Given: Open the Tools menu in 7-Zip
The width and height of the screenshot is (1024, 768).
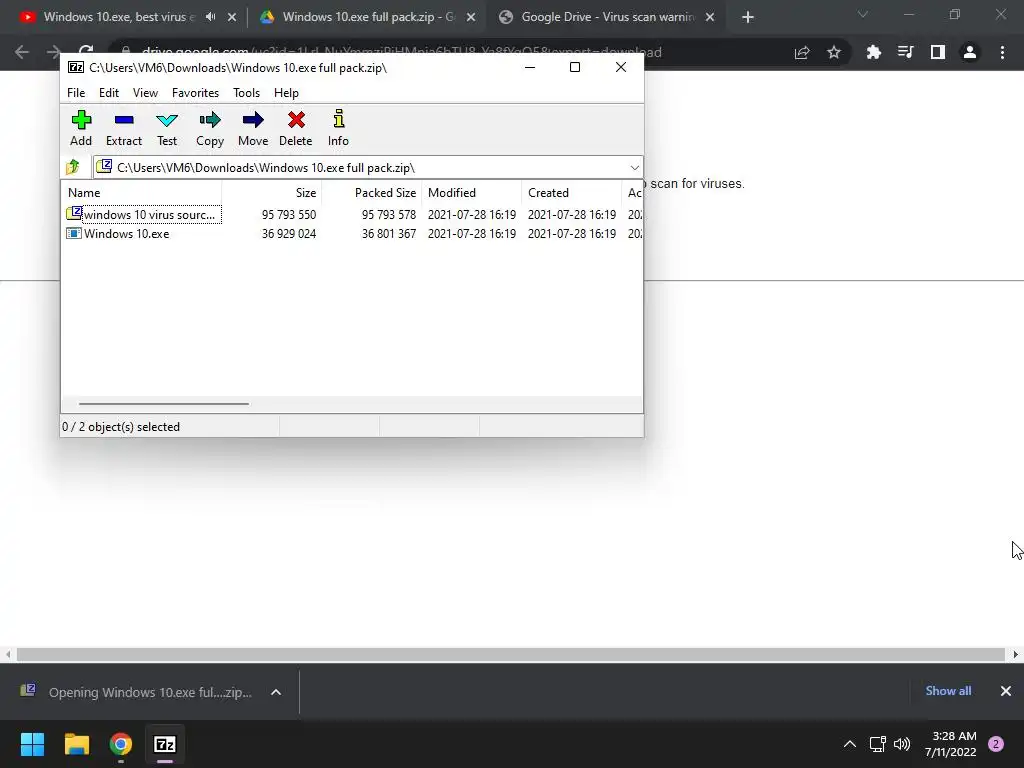Looking at the screenshot, I should pos(246,93).
